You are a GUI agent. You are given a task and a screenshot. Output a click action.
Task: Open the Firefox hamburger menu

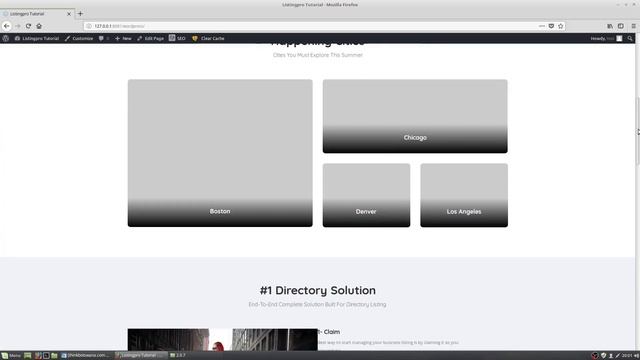click(x=633, y=26)
